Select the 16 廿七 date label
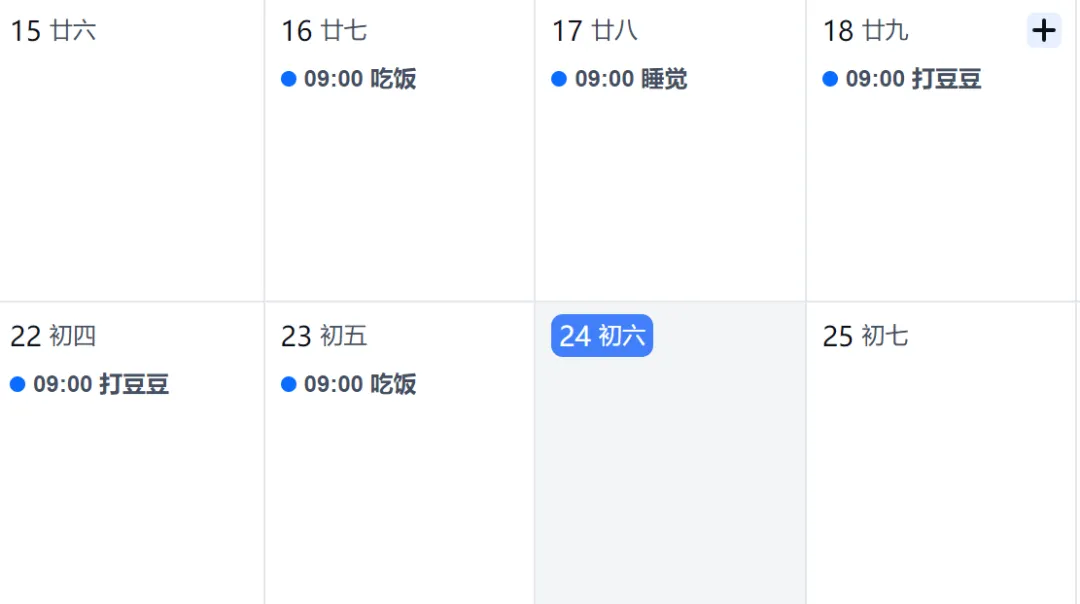 [324, 31]
